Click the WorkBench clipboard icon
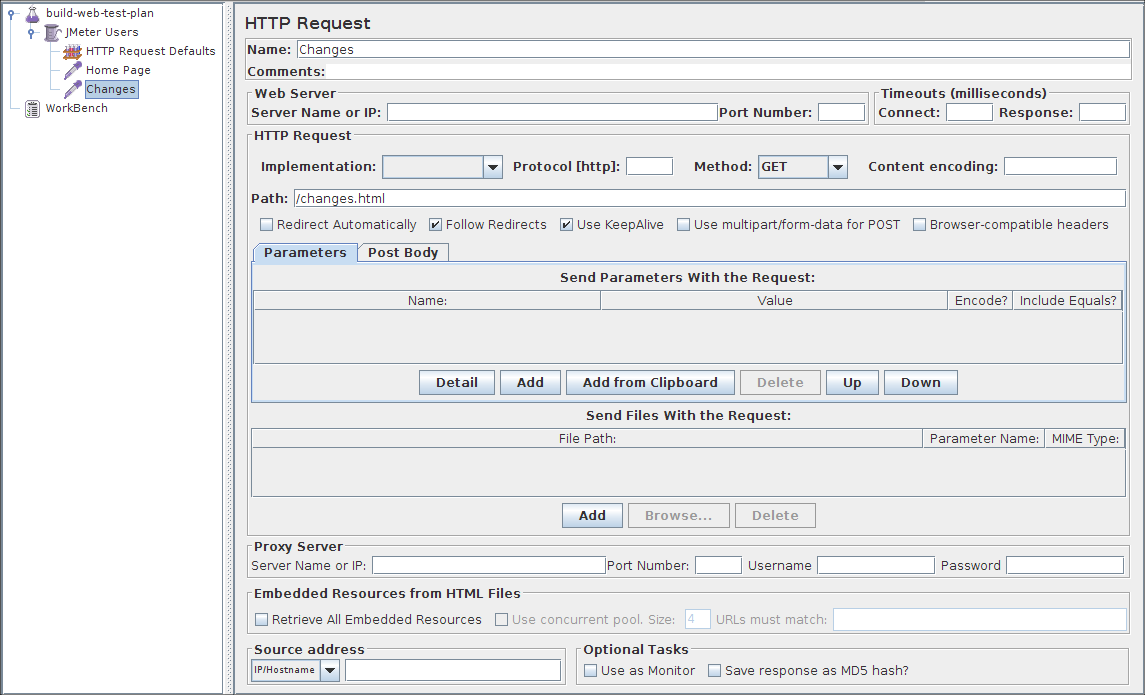 pos(32,108)
